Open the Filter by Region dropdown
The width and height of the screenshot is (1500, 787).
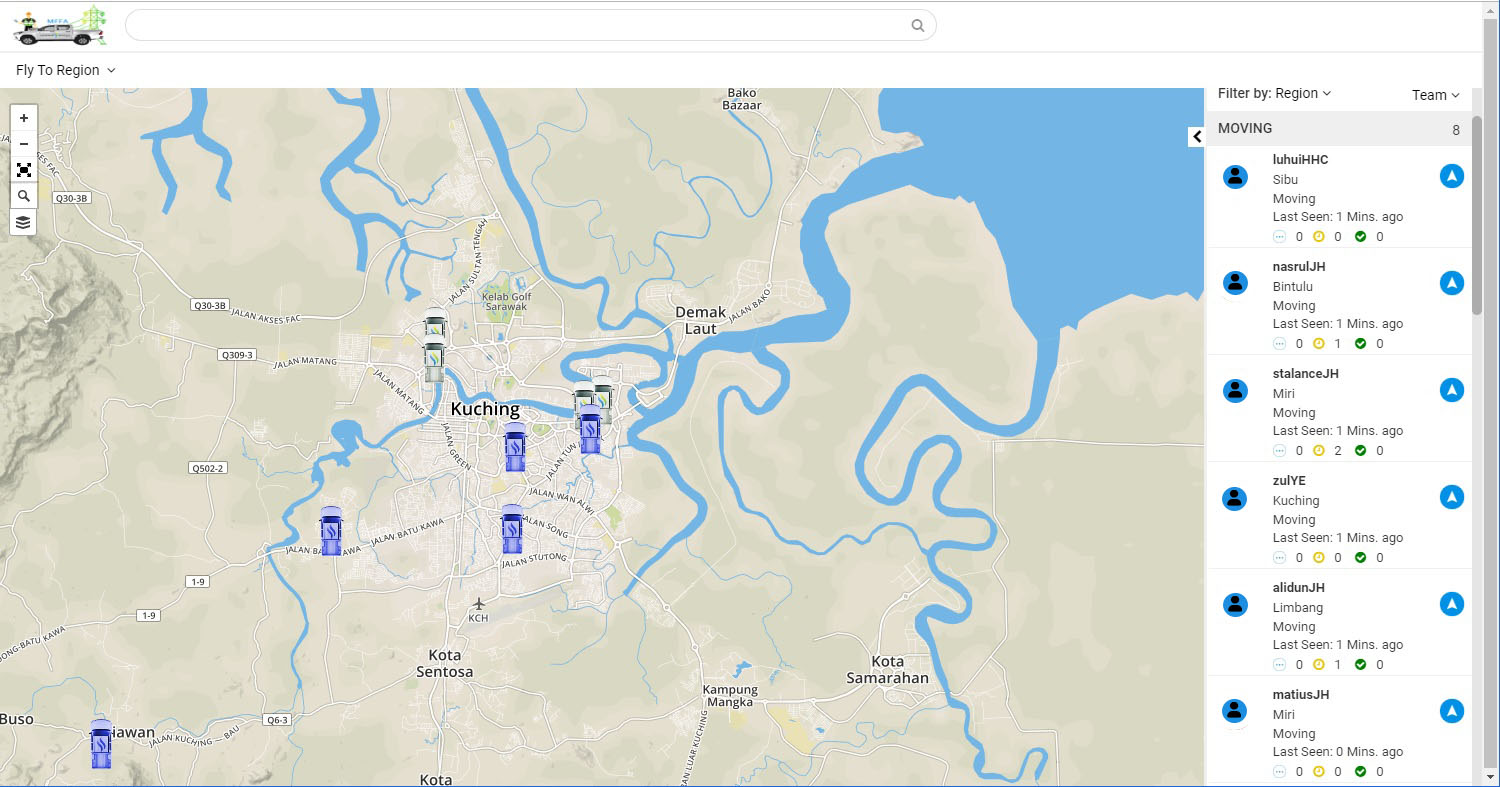pos(1274,93)
